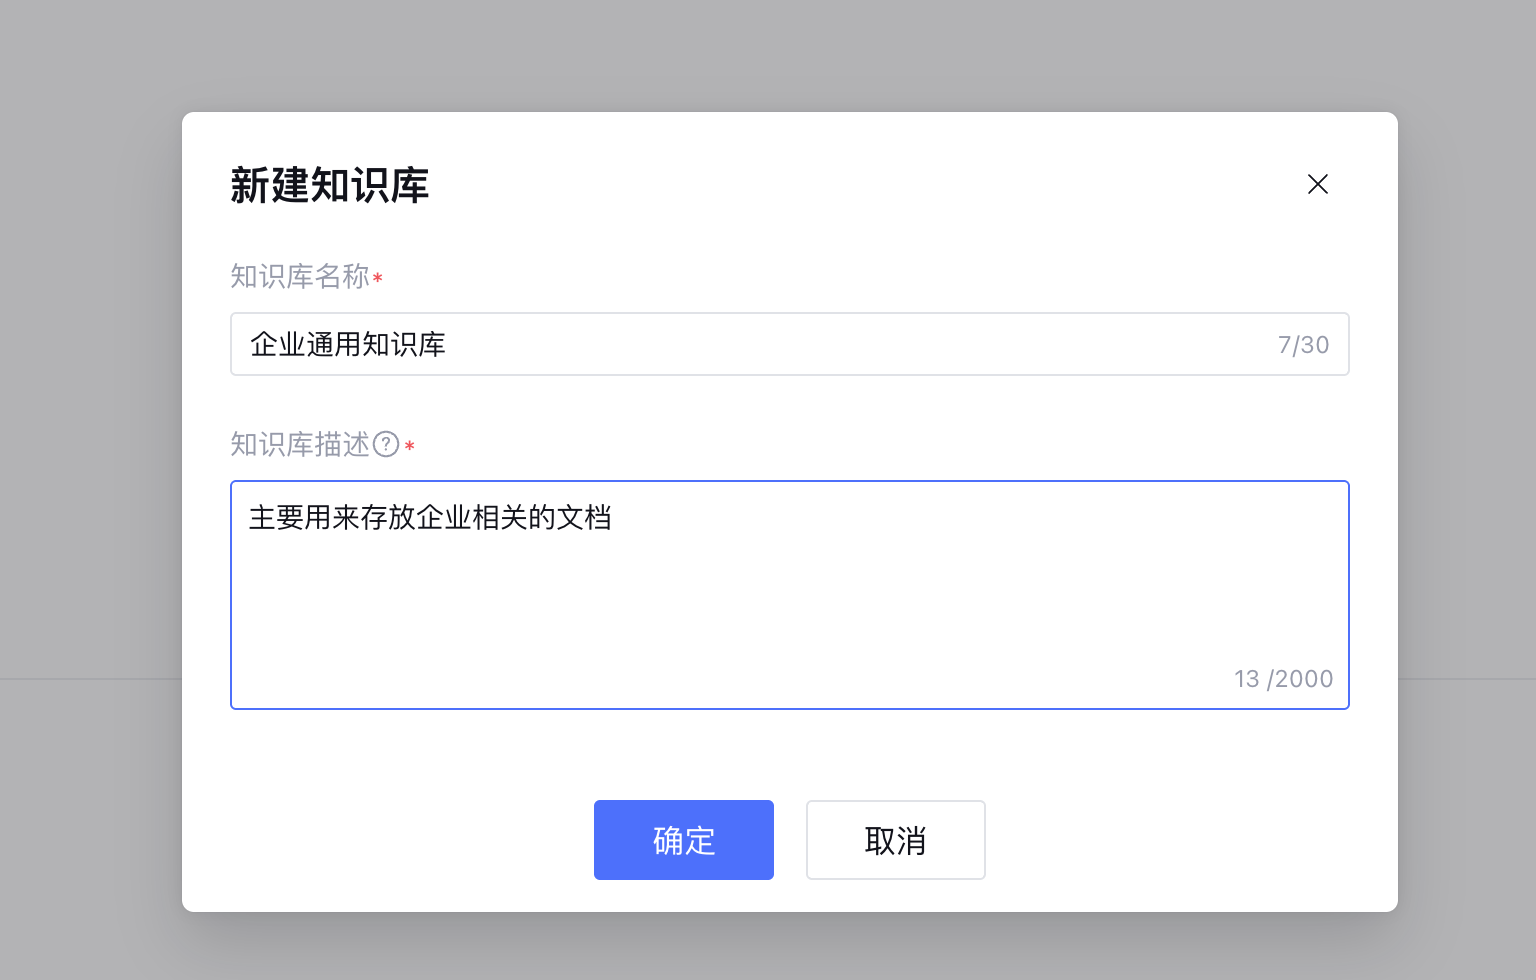Click the 7/30 character counter

click(x=1303, y=344)
